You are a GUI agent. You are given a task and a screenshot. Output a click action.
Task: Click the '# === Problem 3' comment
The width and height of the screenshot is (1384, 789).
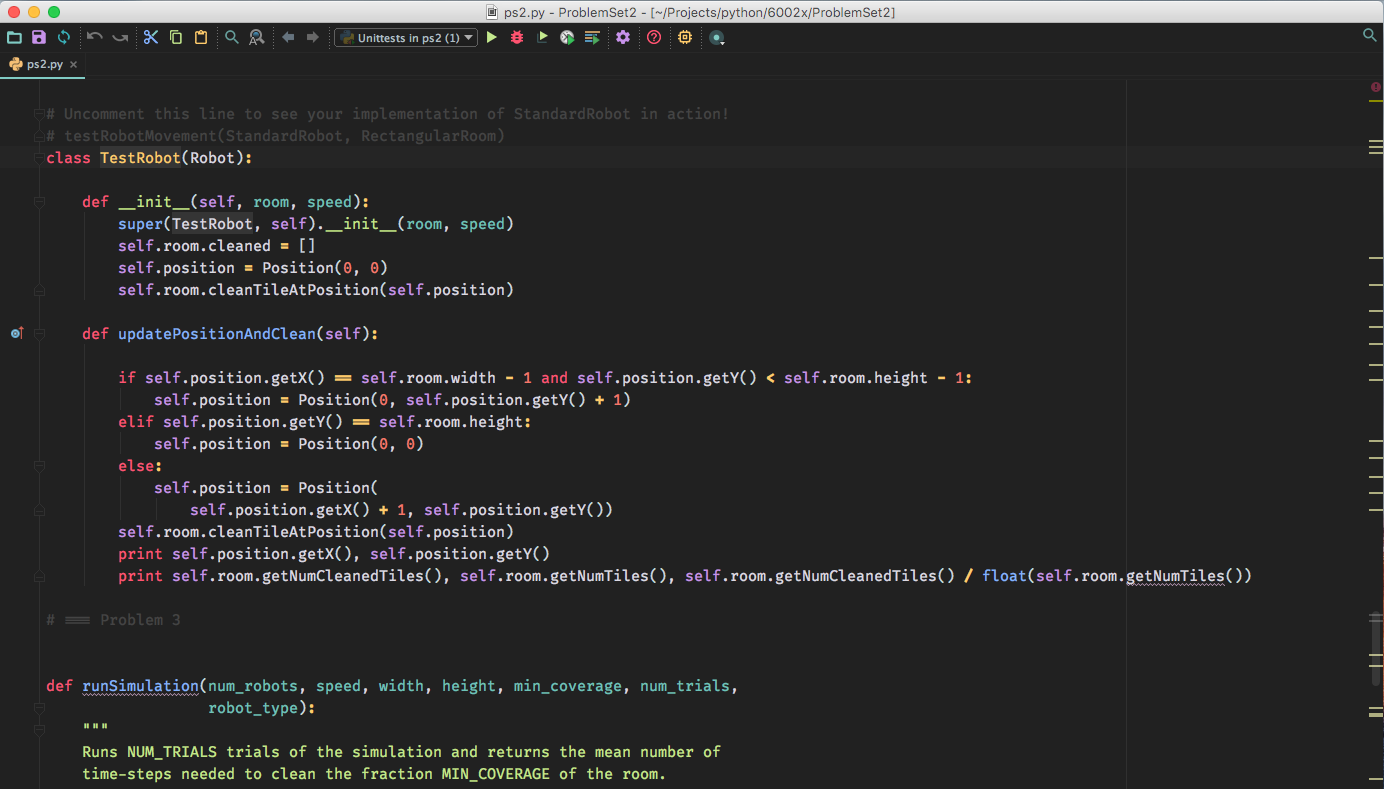pos(113,620)
